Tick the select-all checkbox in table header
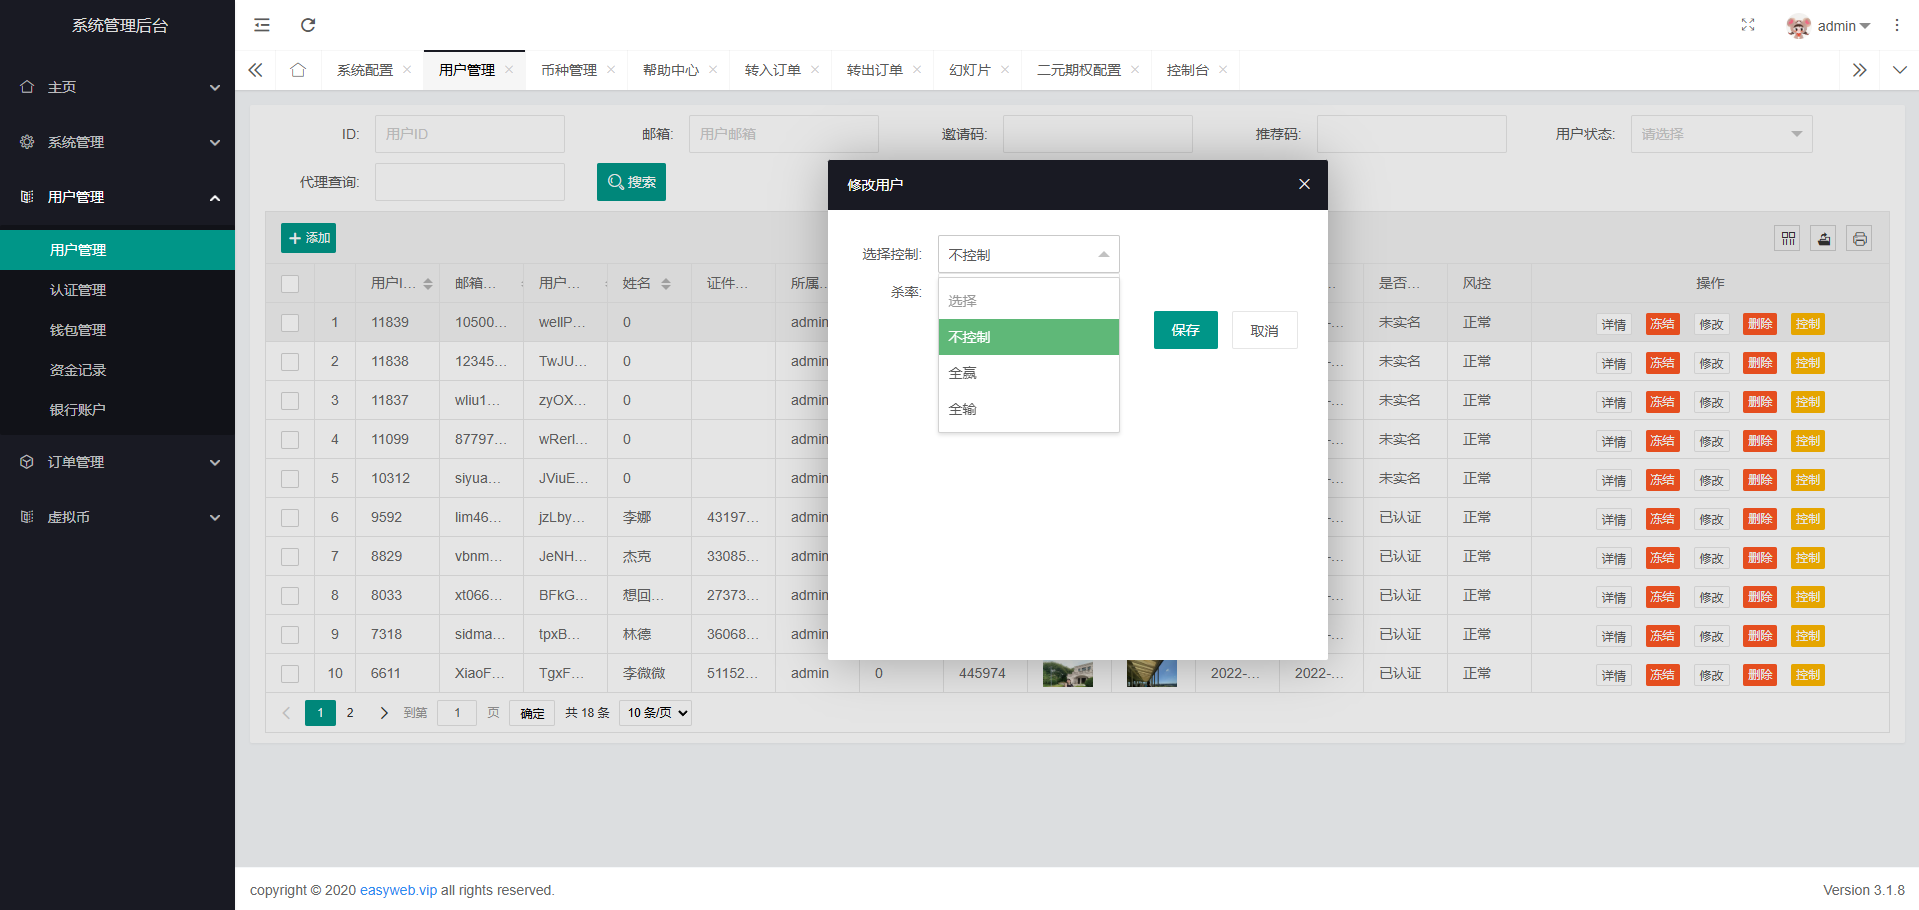 coord(290,284)
